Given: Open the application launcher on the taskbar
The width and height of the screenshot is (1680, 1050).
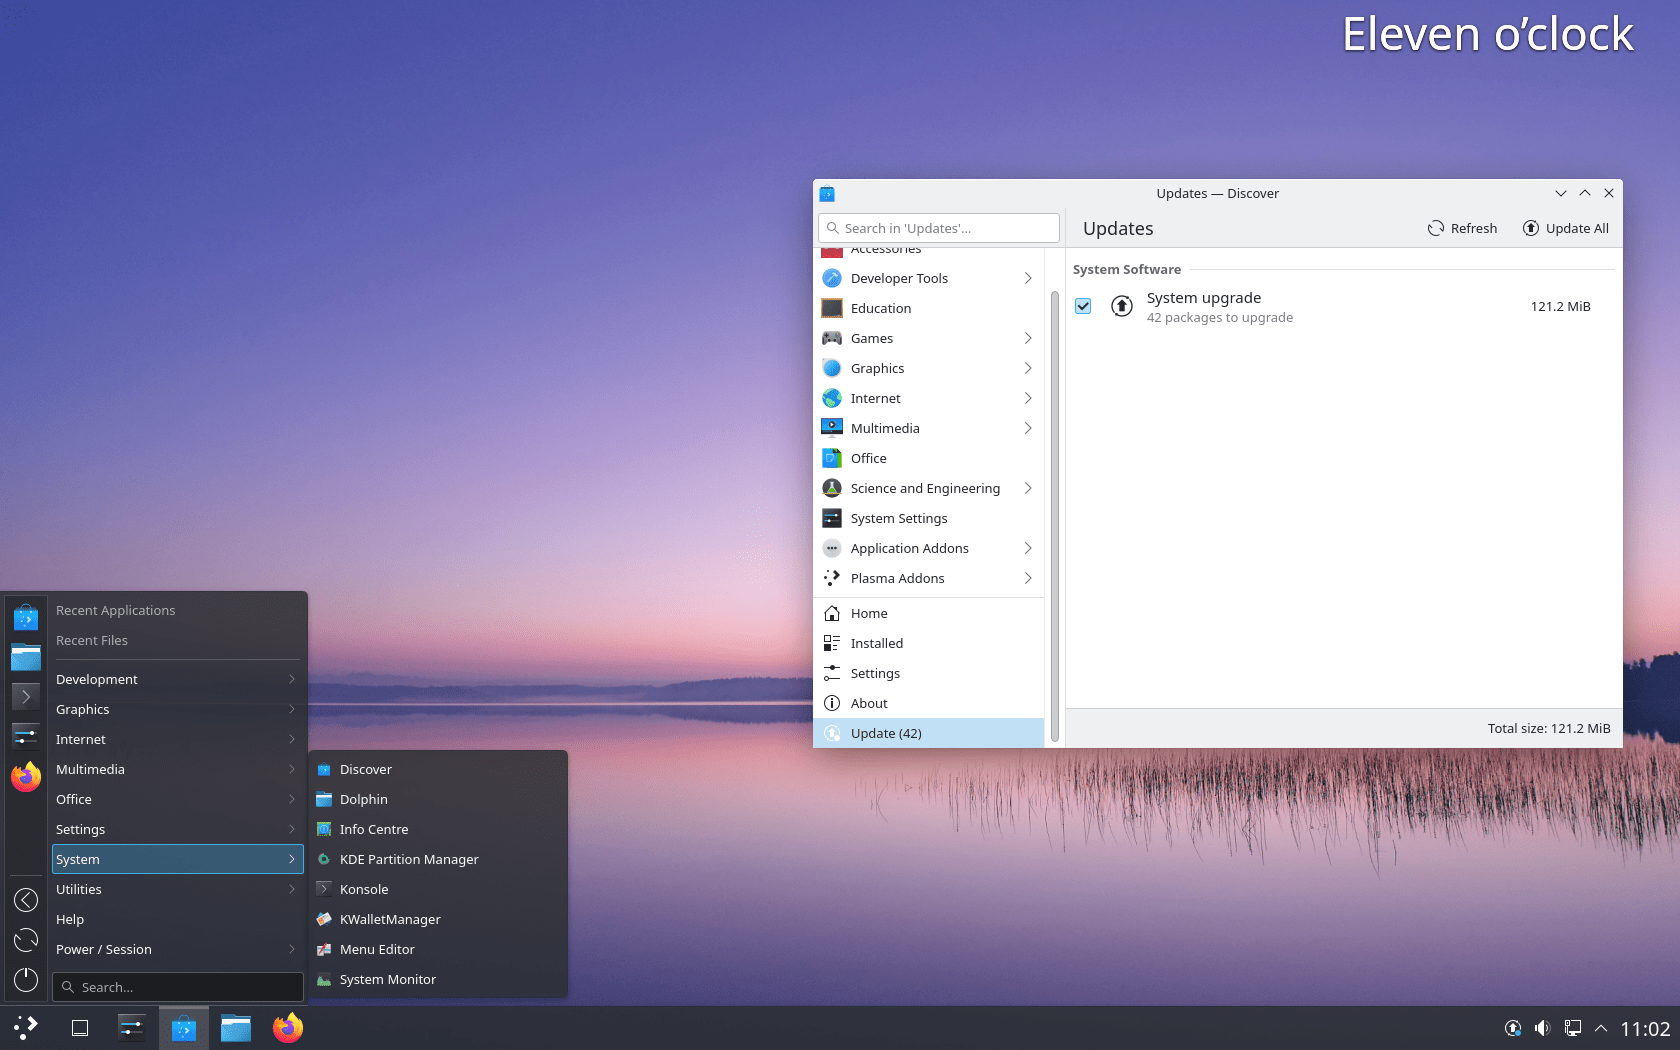Looking at the screenshot, I should point(26,1027).
